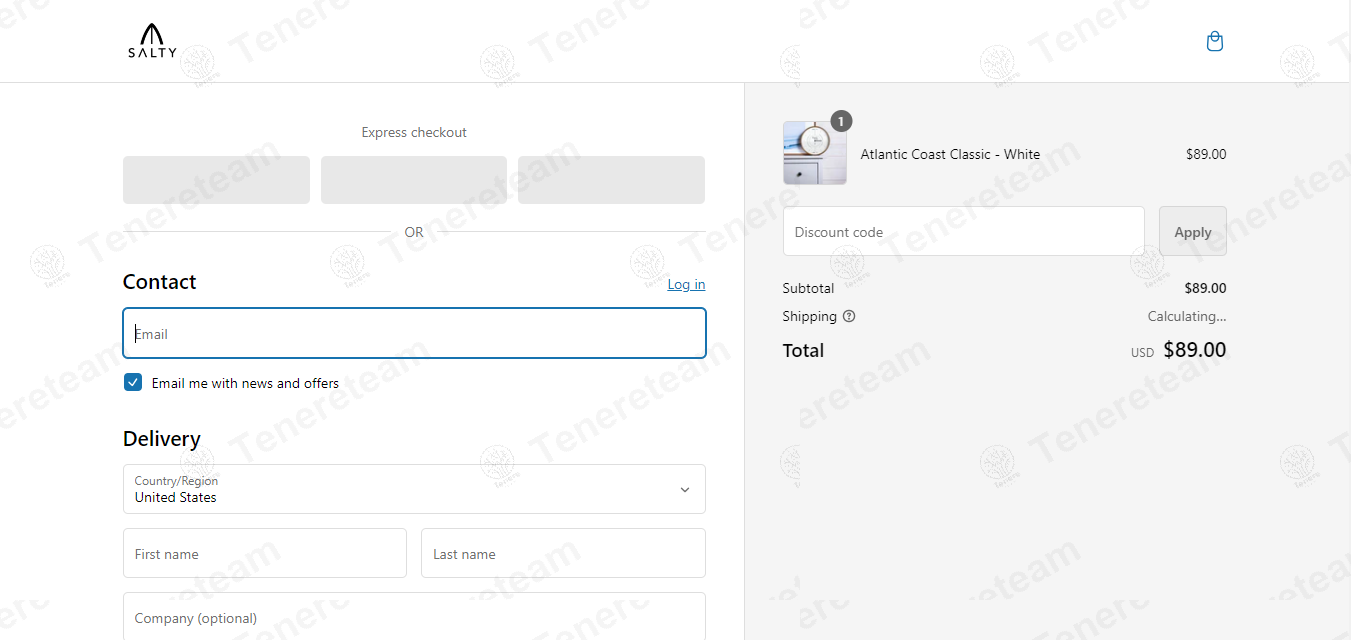Click the Apply discount button
Image resolution: width=1351 pixels, height=640 pixels.
pos(1193,231)
